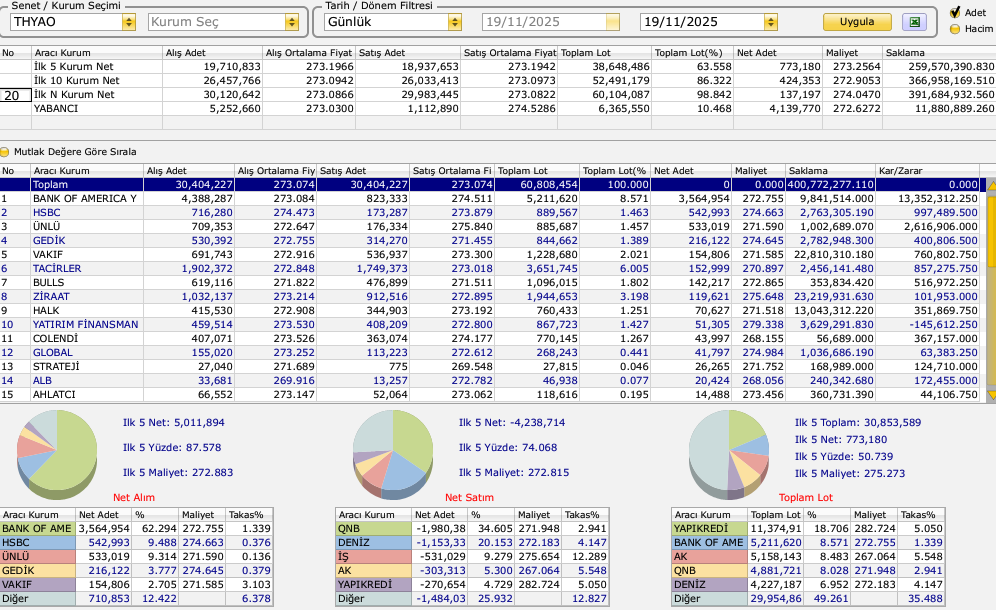Select the BANK OF AMERICA Y row

(490, 199)
